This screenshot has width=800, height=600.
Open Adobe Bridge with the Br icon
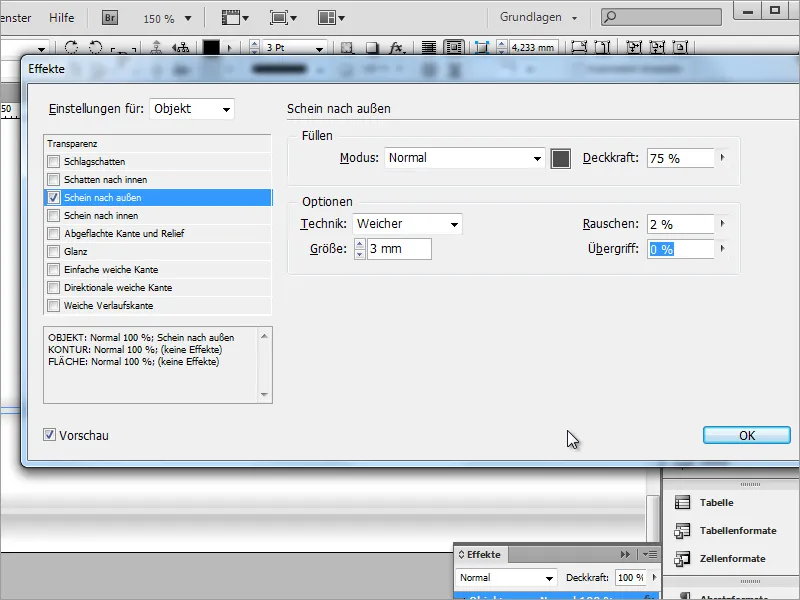(x=110, y=18)
